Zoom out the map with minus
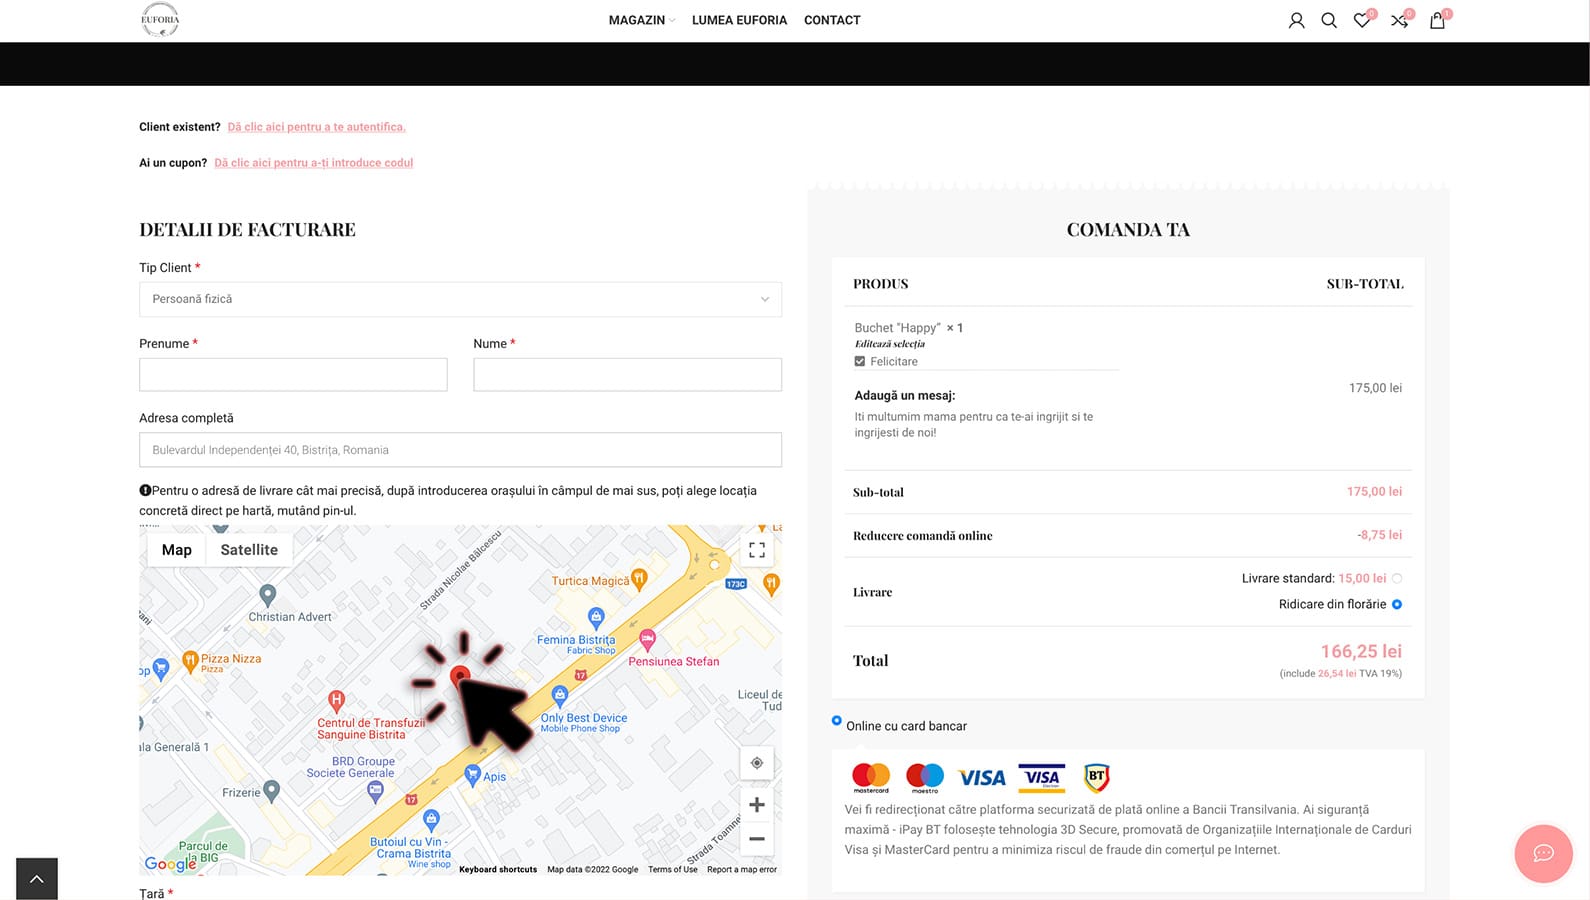1590x900 pixels. [757, 839]
